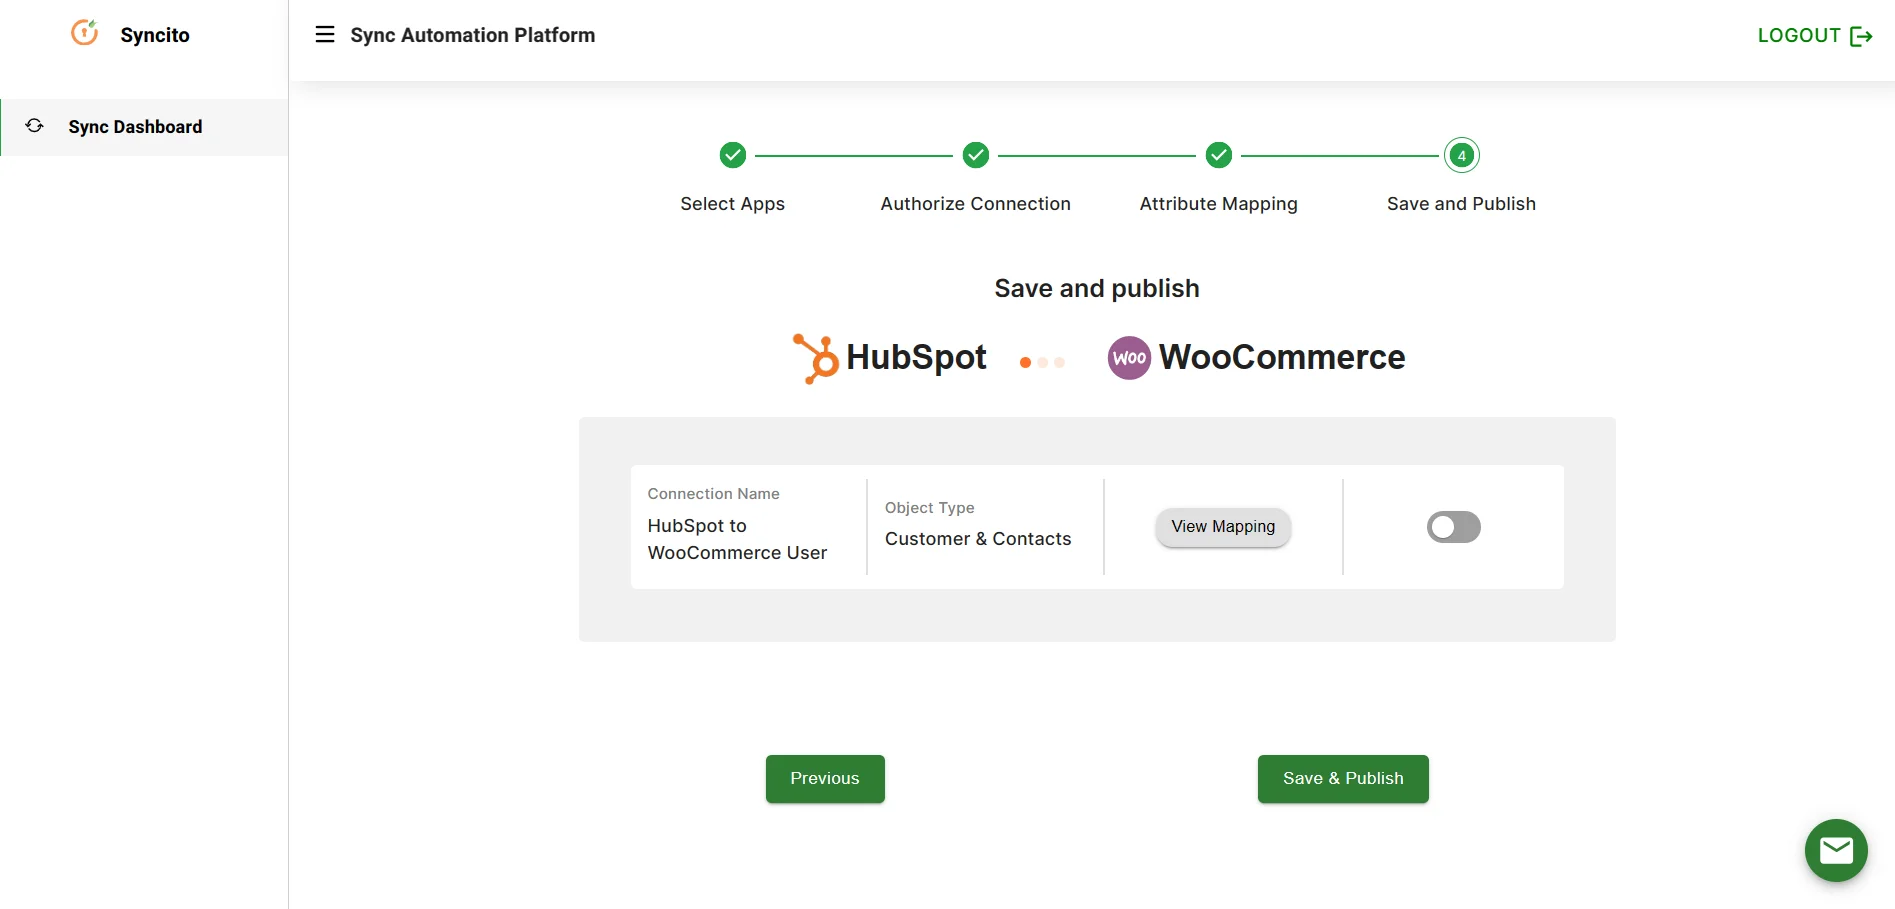Click the Select Apps green checkmark
The height and width of the screenshot is (909, 1895).
(x=733, y=155)
